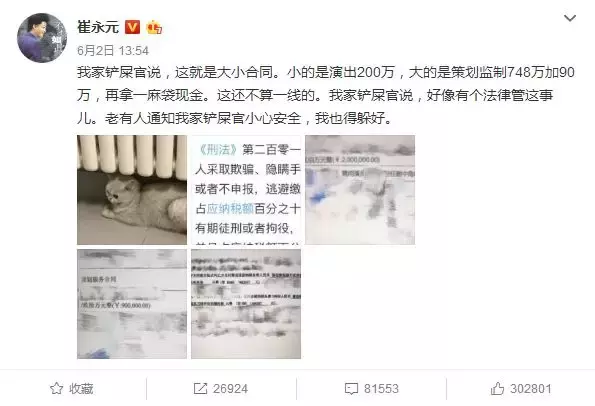The width and height of the screenshot is (595, 406).
Task: Click the post body text
Action: [x=326, y=95]
